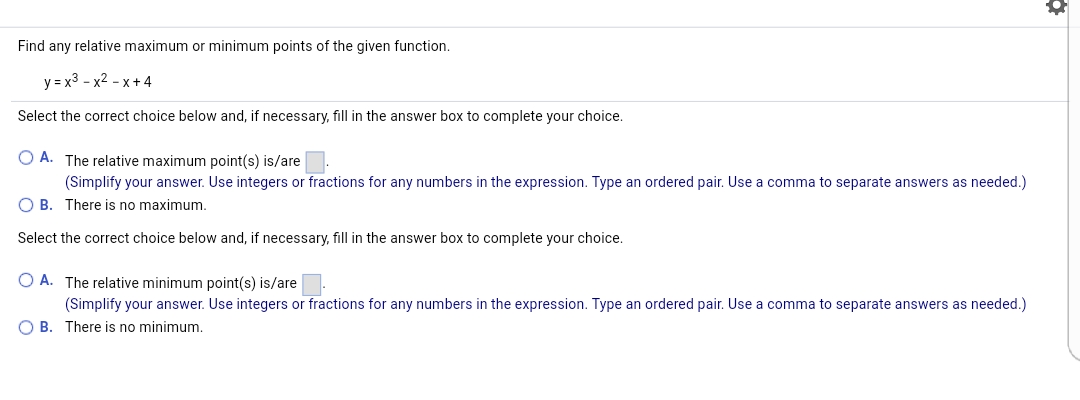Image resolution: width=1080 pixels, height=400 pixels.
Task: Click the text "The relative minimum point(s) is/are"
Action: point(181,283)
